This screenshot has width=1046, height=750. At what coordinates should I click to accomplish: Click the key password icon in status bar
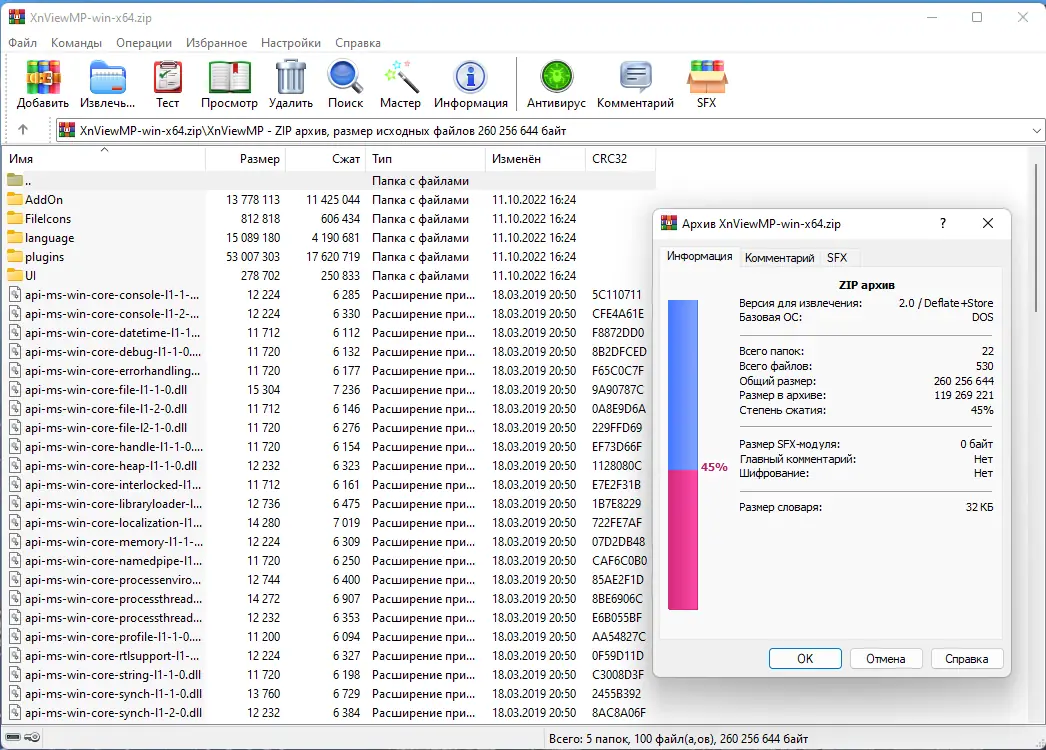32,737
